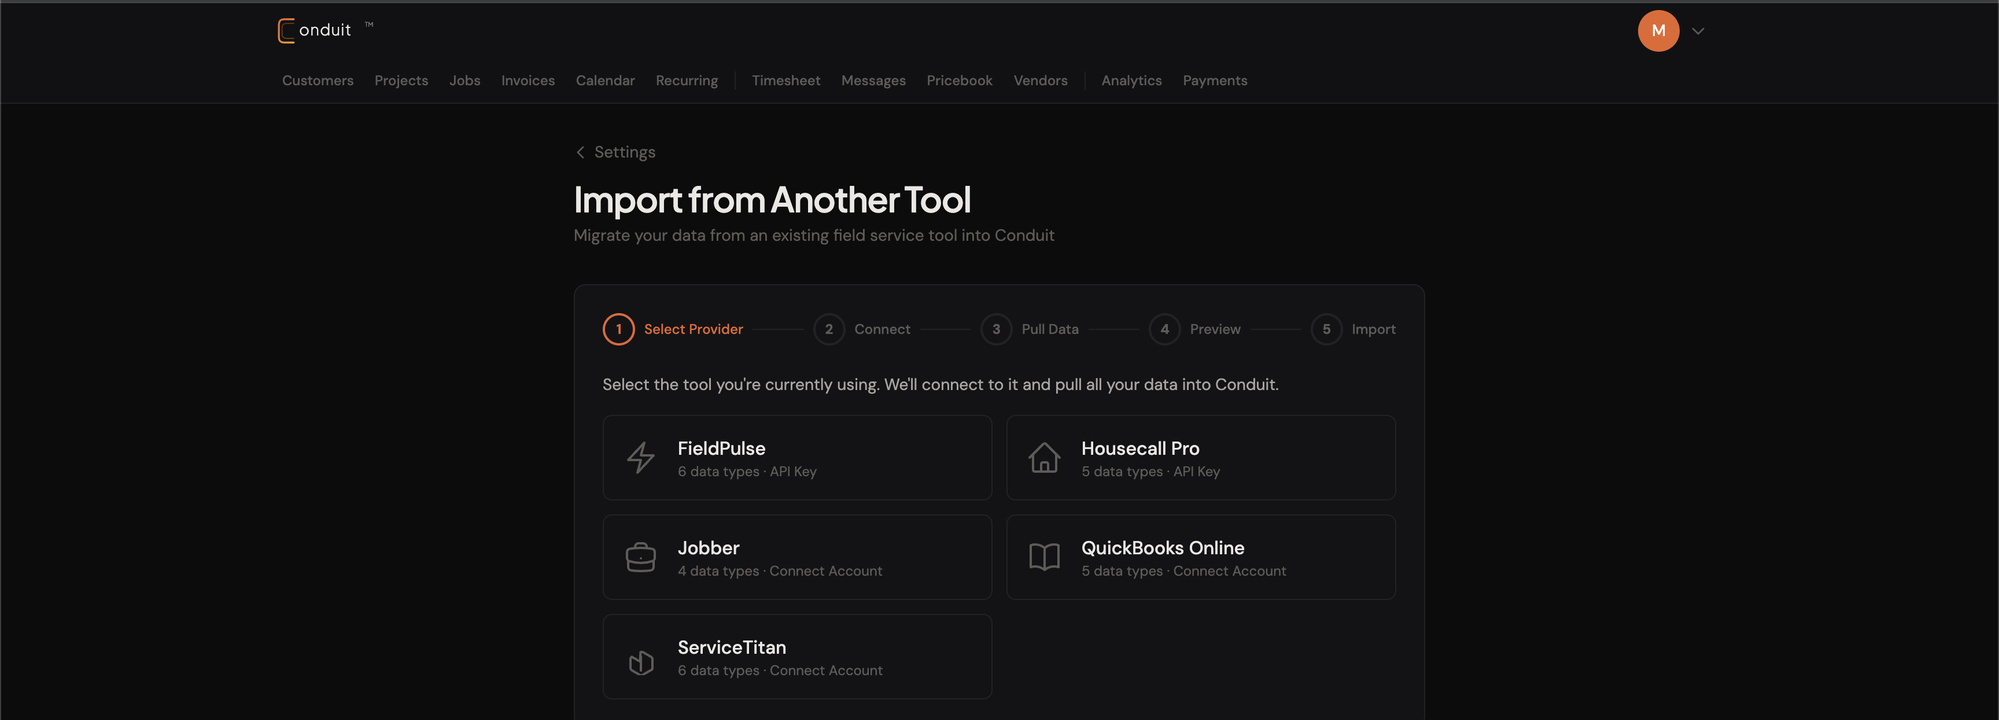This screenshot has height=720, width=1999.
Task: Click QuickBooks "5 data types · Connect Account"
Action: (1184, 571)
